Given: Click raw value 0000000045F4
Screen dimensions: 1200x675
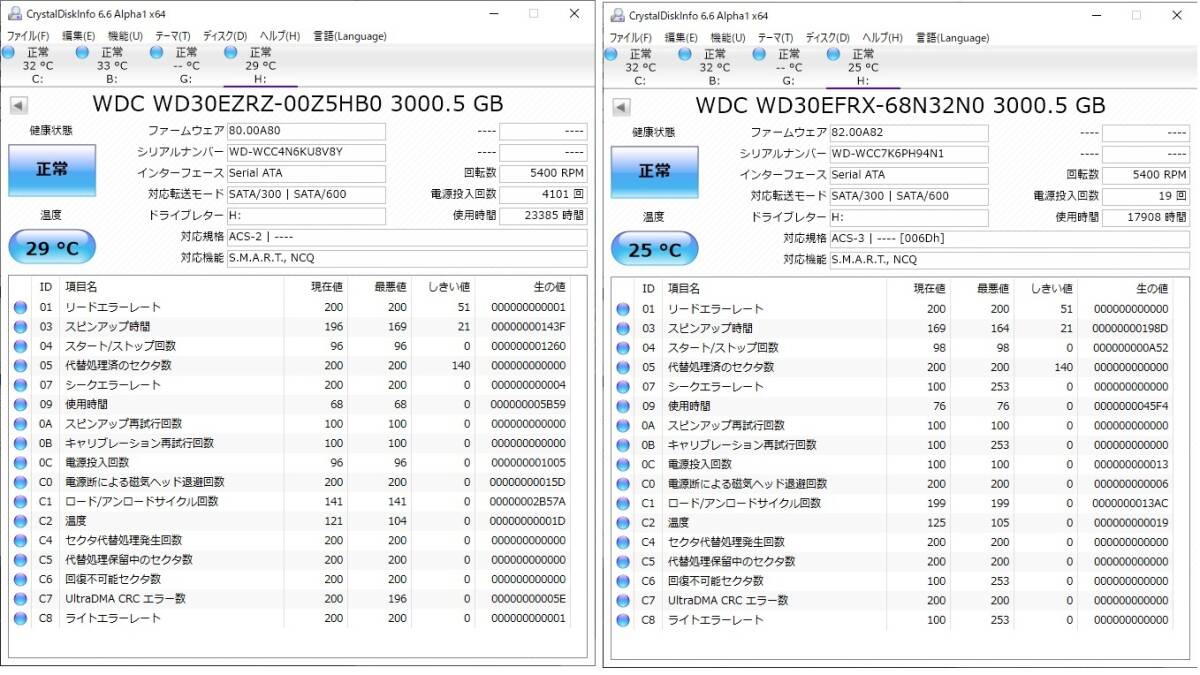Looking at the screenshot, I should [1131, 406].
